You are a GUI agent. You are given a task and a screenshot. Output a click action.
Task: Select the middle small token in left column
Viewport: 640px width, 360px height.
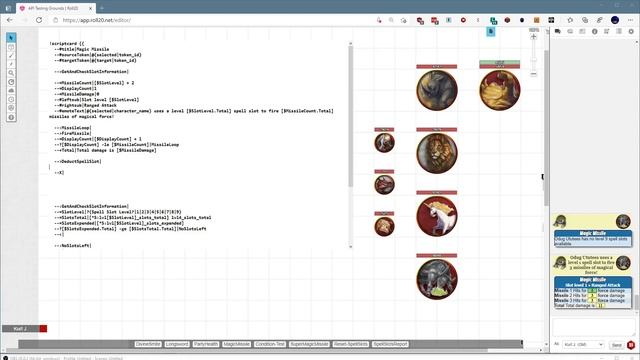(x=384, y=185)
